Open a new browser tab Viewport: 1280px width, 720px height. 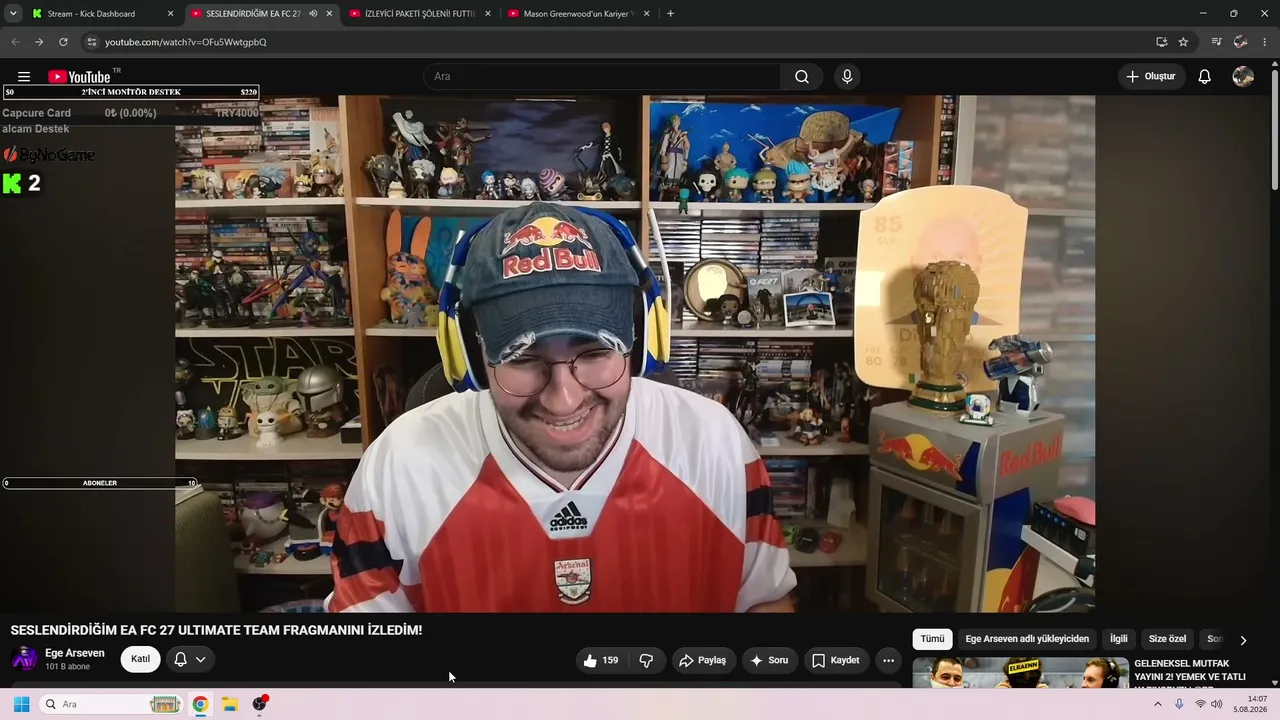tap(670, 14)
